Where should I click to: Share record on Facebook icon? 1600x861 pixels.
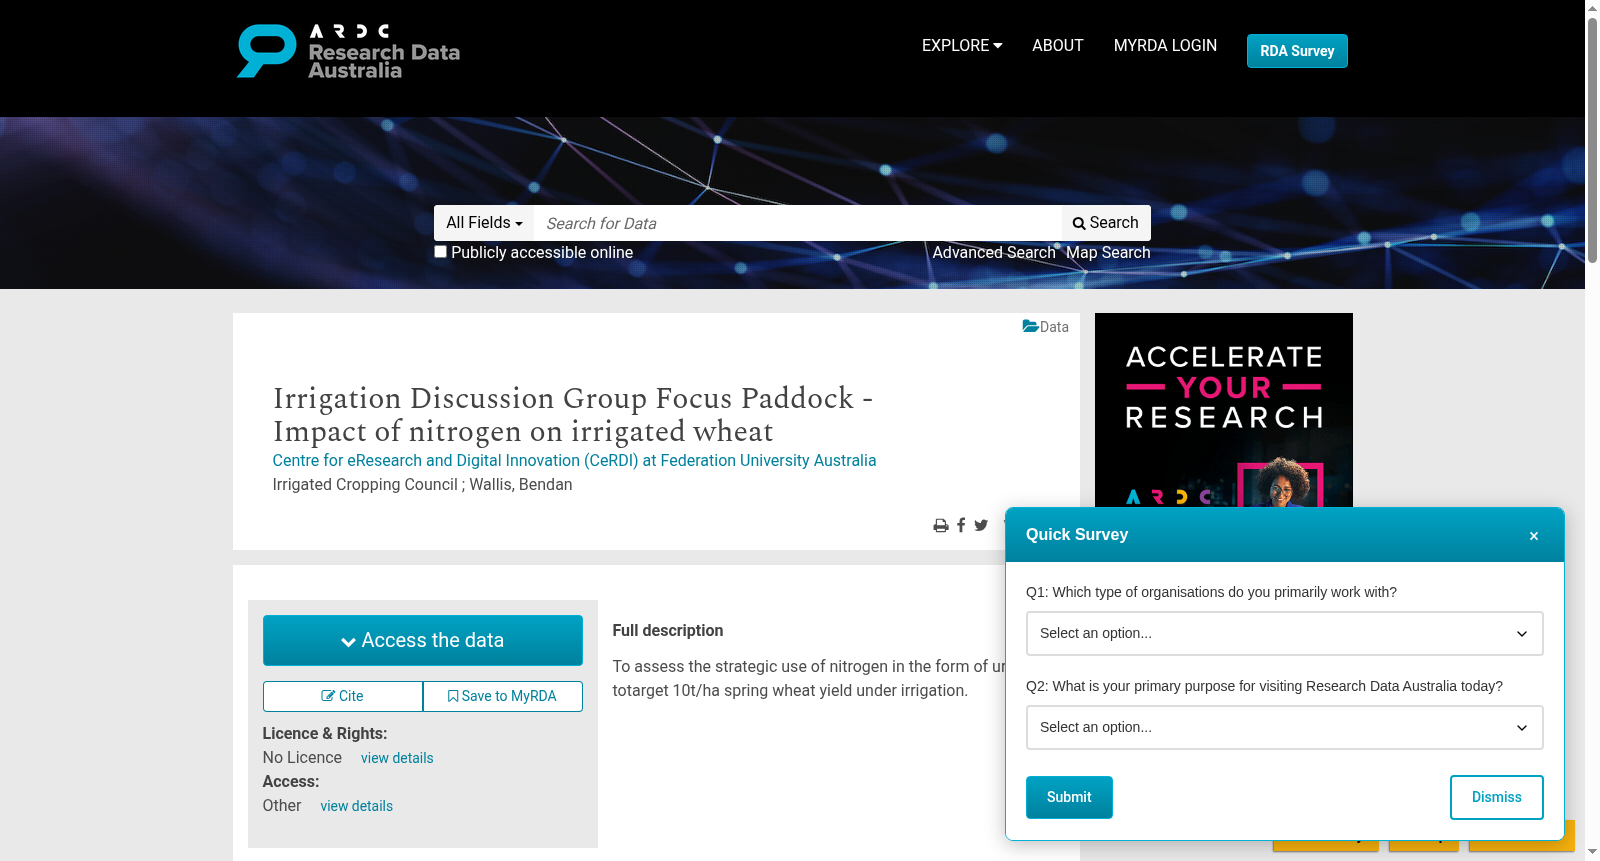click(961, 525)
